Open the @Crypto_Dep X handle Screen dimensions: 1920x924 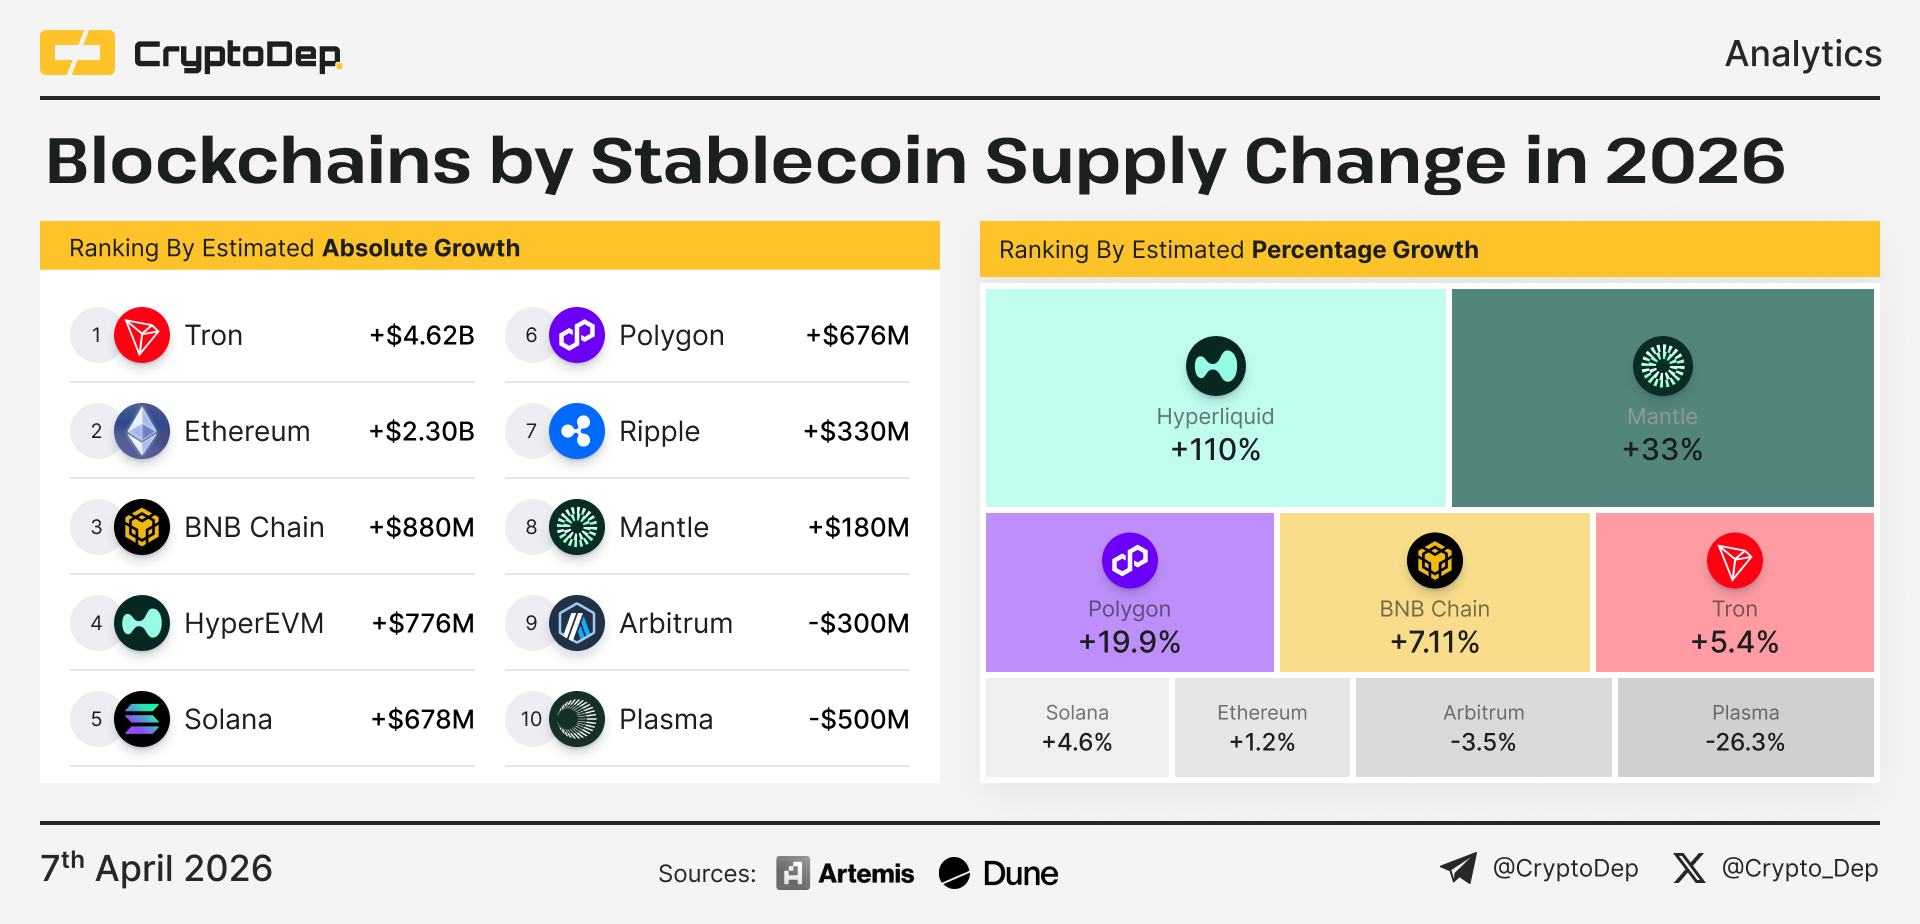point(1799,868)
